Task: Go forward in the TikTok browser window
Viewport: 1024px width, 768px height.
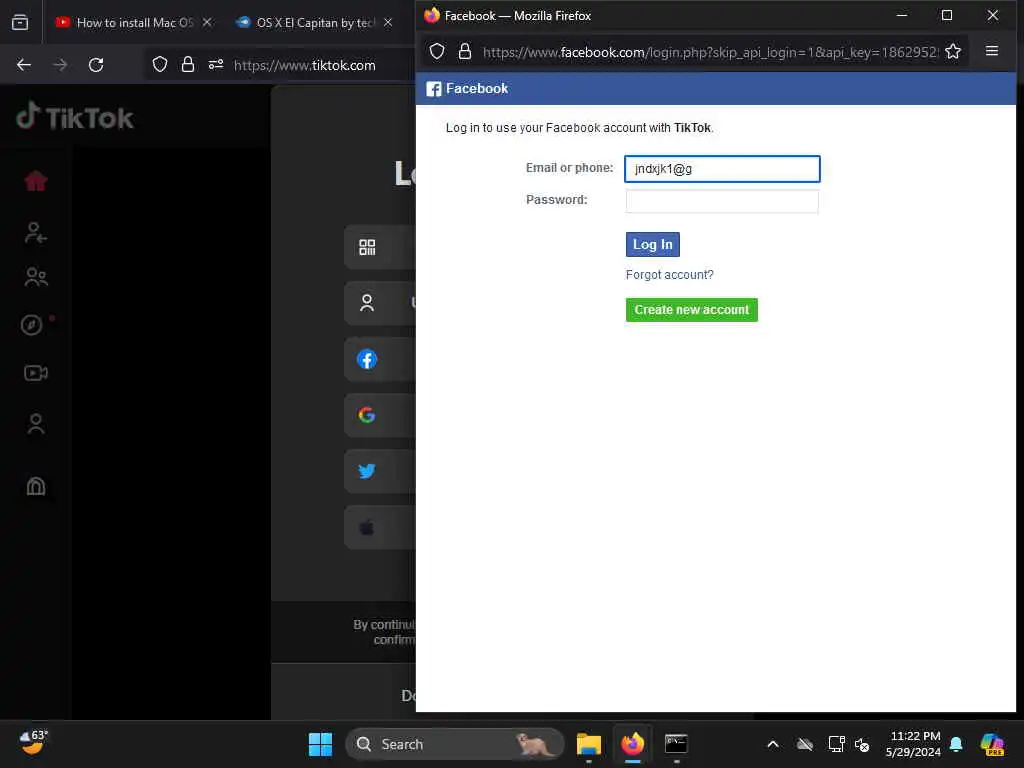Action: pyautogui.click(x=60, y=65)
